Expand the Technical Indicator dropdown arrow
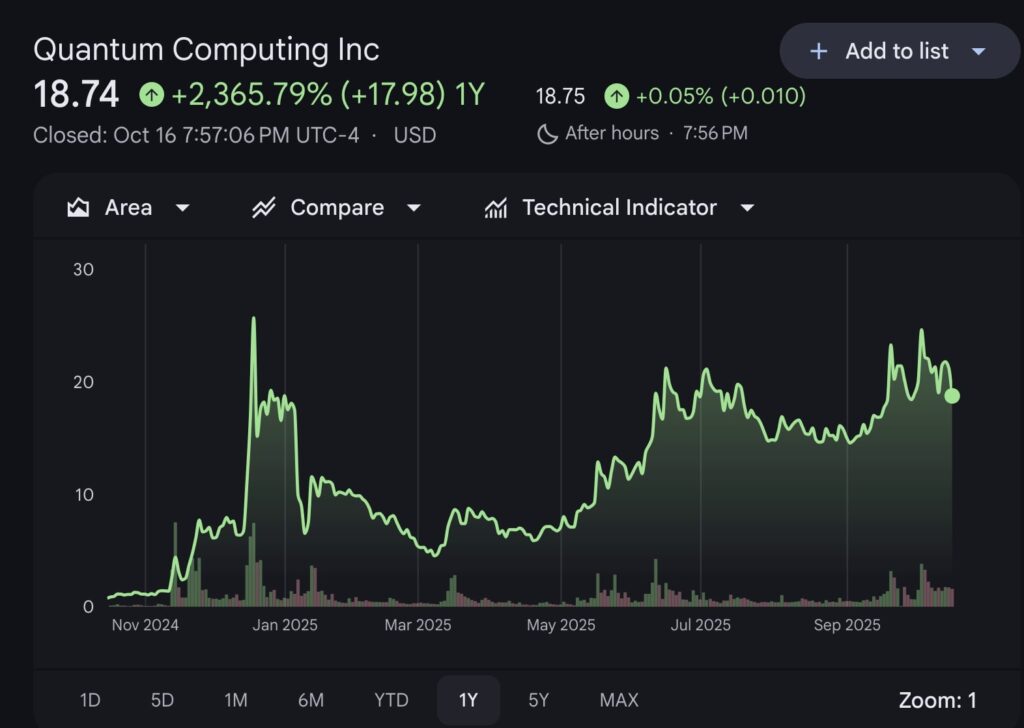The width and height of the screenshot is (1024, 728). click(x=746, y=208)
